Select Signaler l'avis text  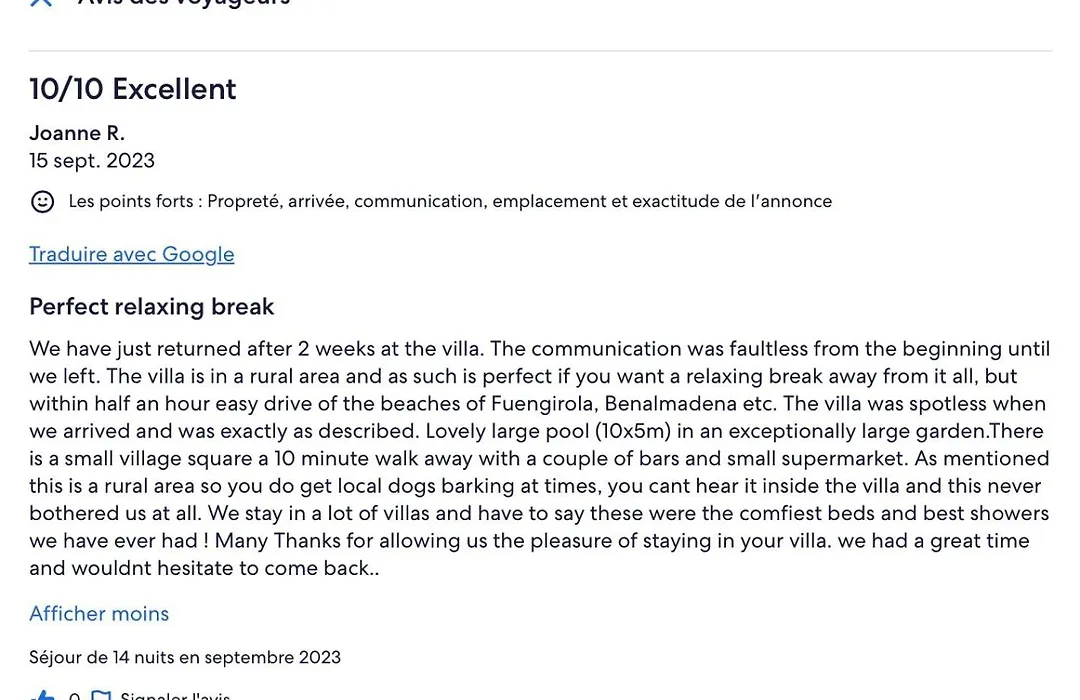(175, 695)
